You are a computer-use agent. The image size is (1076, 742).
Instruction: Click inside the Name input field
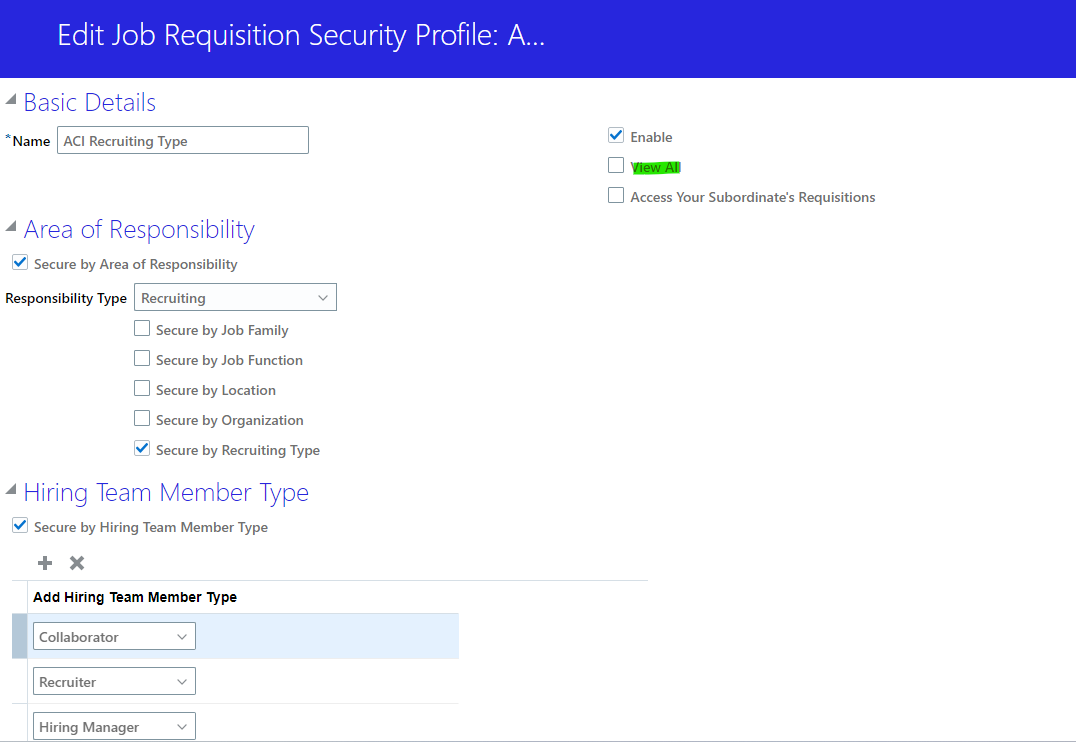tap(182, 140)
